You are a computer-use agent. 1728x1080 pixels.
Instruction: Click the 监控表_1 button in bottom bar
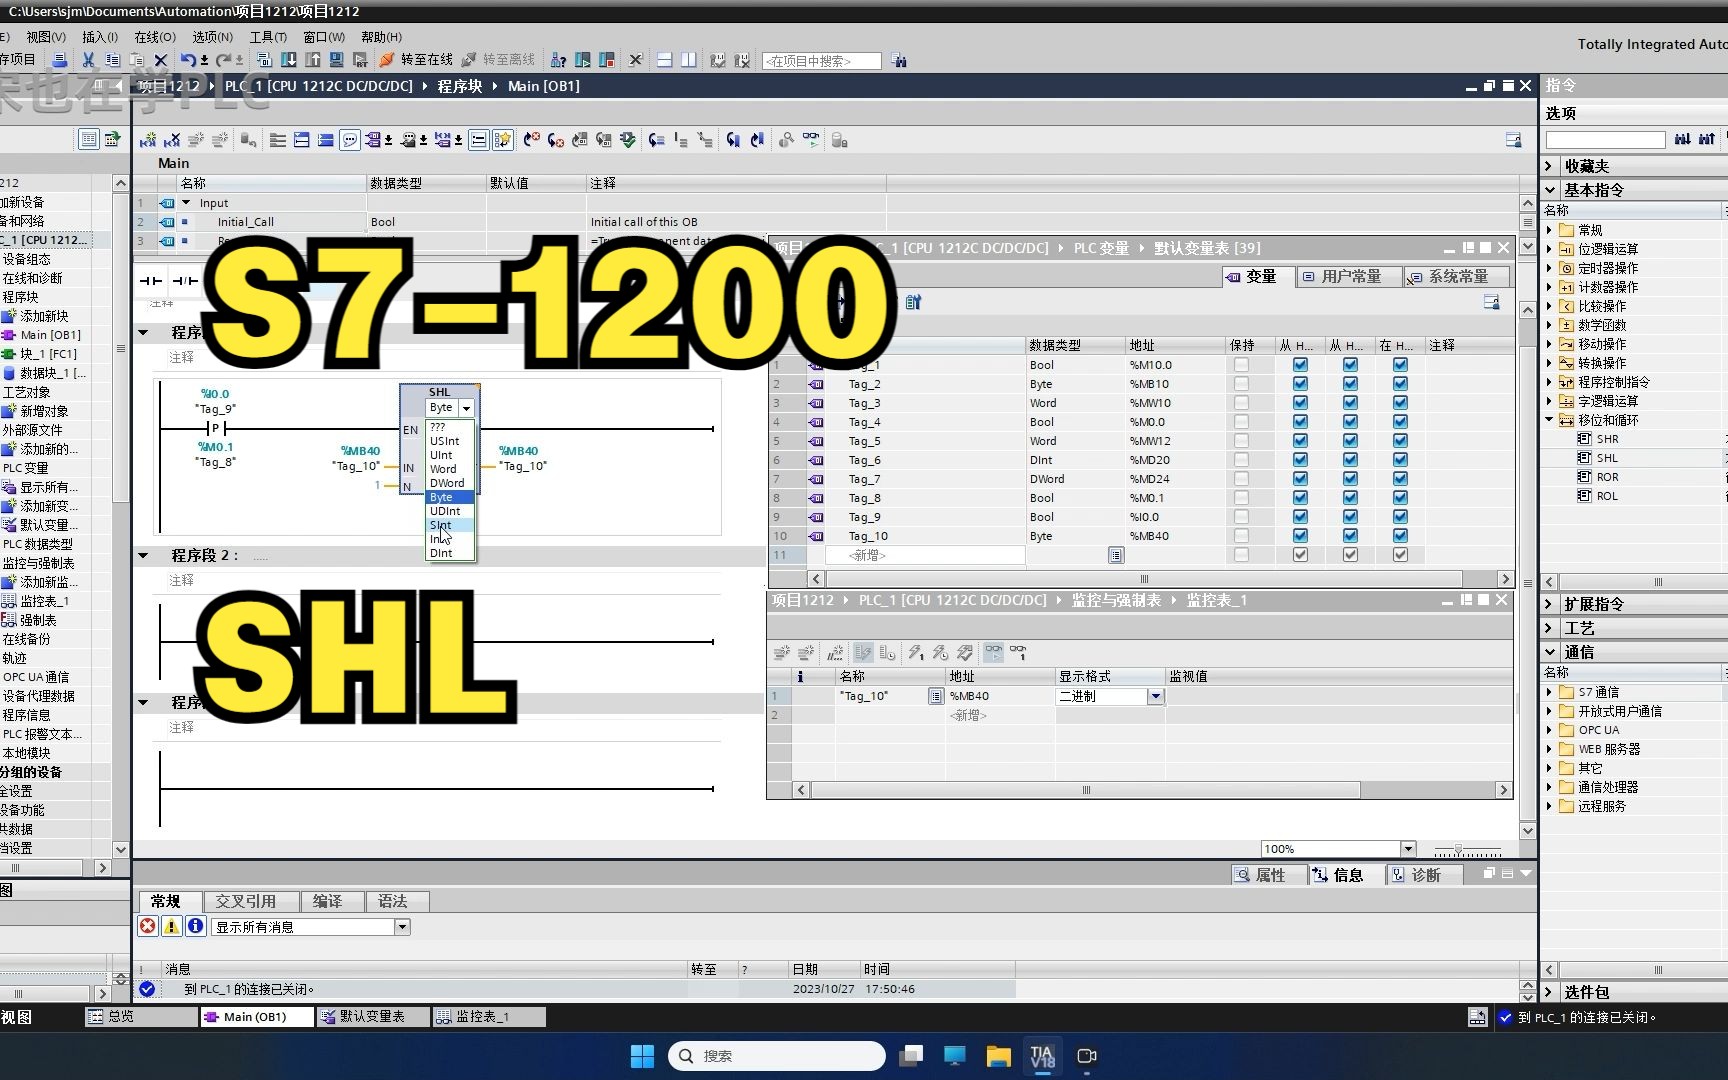[489, 1017]
